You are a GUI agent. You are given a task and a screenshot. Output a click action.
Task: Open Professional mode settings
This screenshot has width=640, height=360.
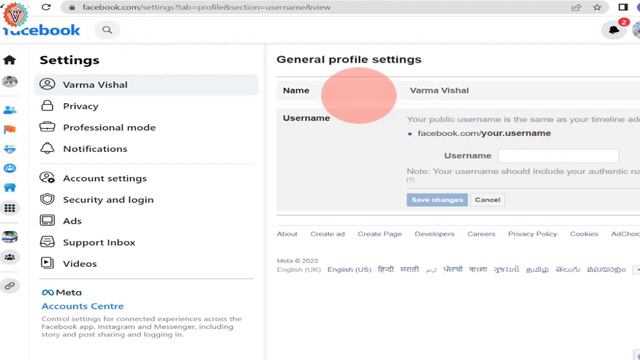pyautogui.click(x=146, y=127)
